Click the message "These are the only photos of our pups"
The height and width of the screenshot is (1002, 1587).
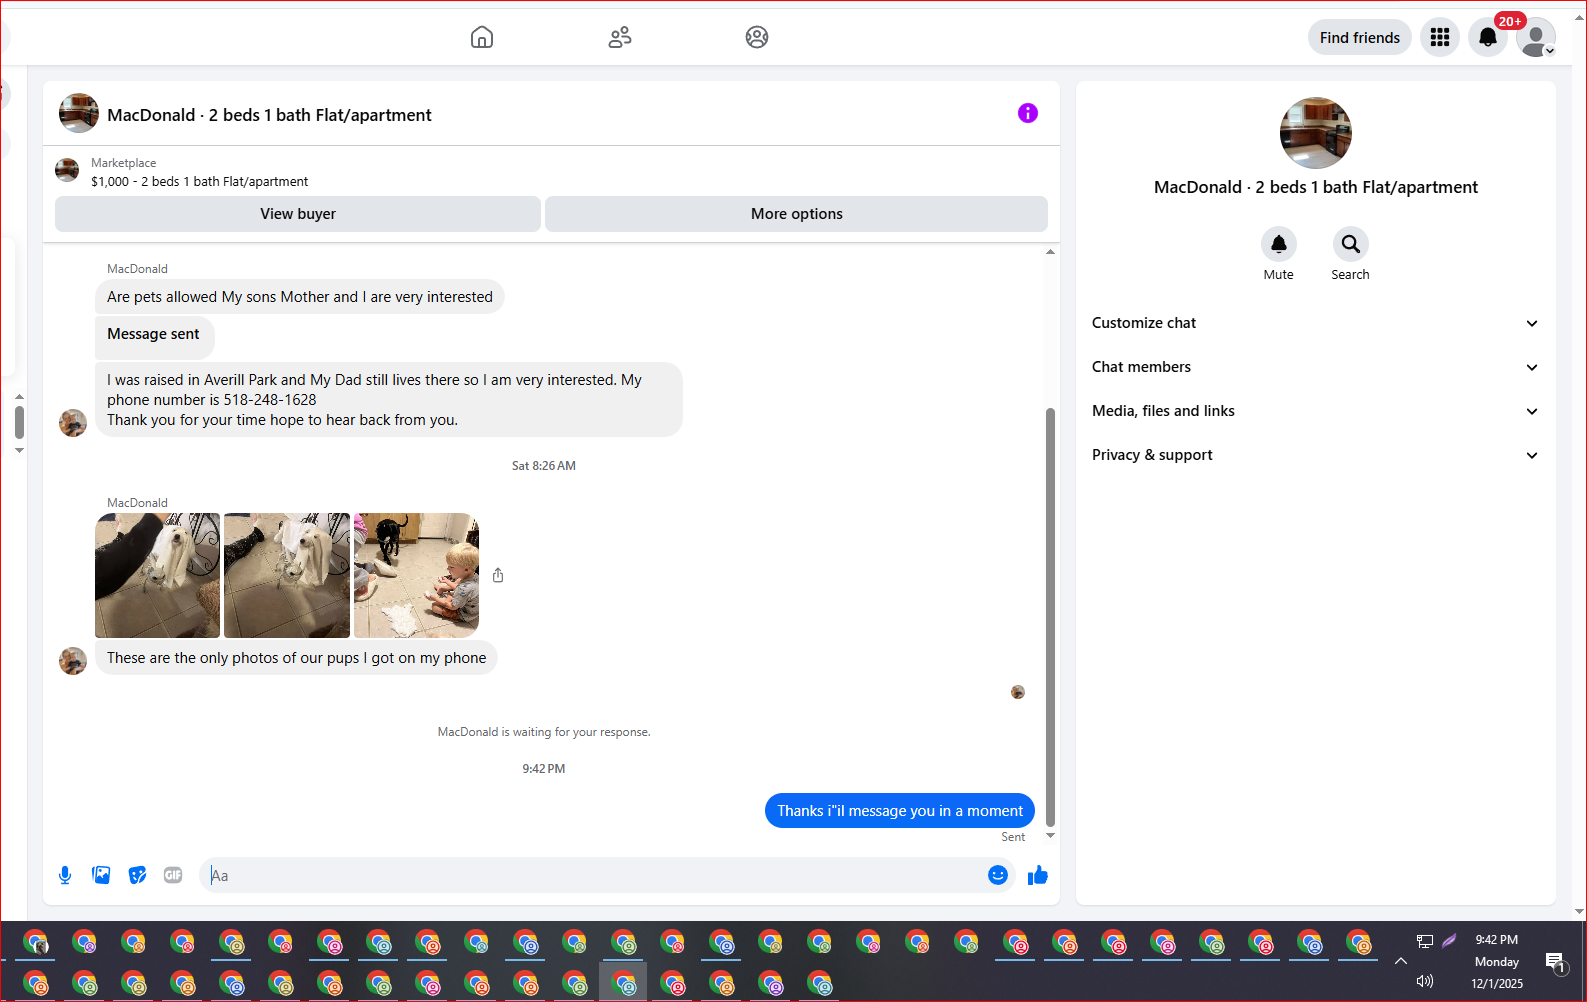point(297,658)
